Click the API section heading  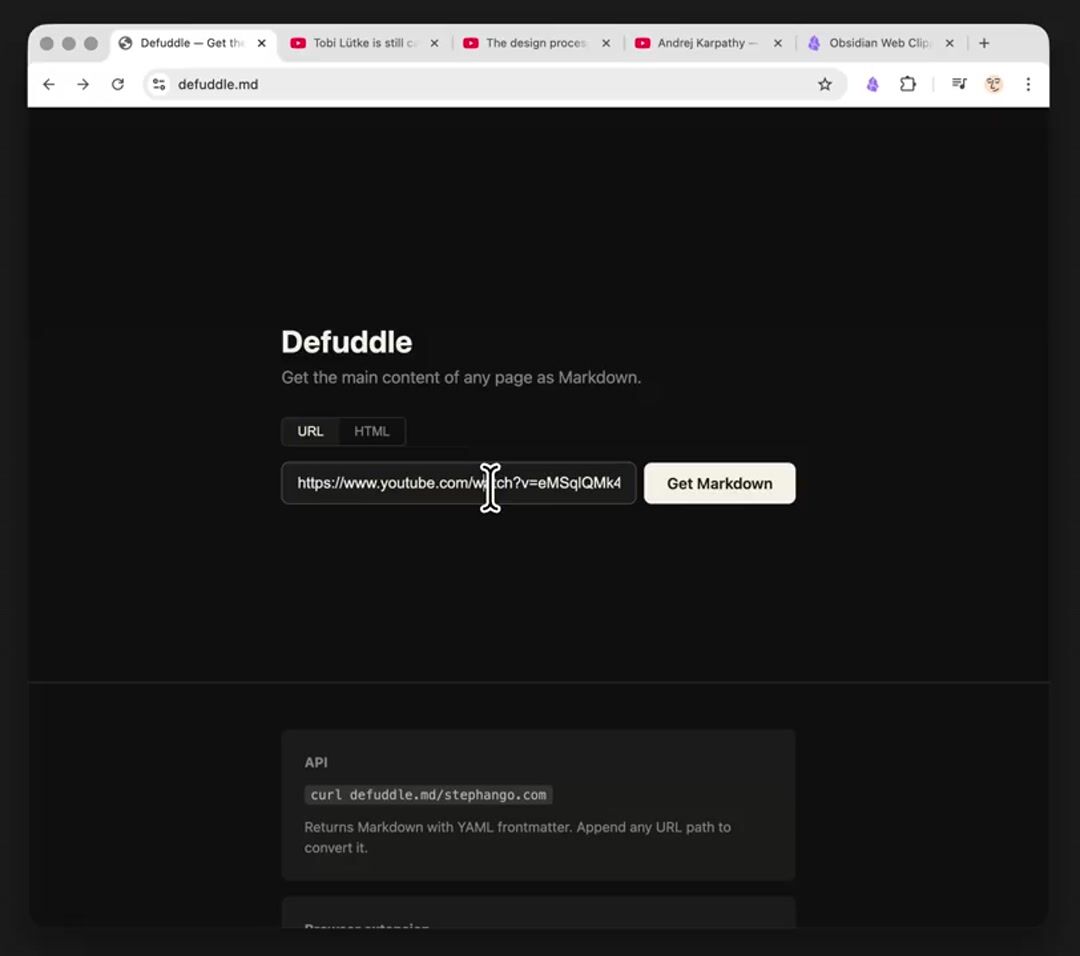315,762
